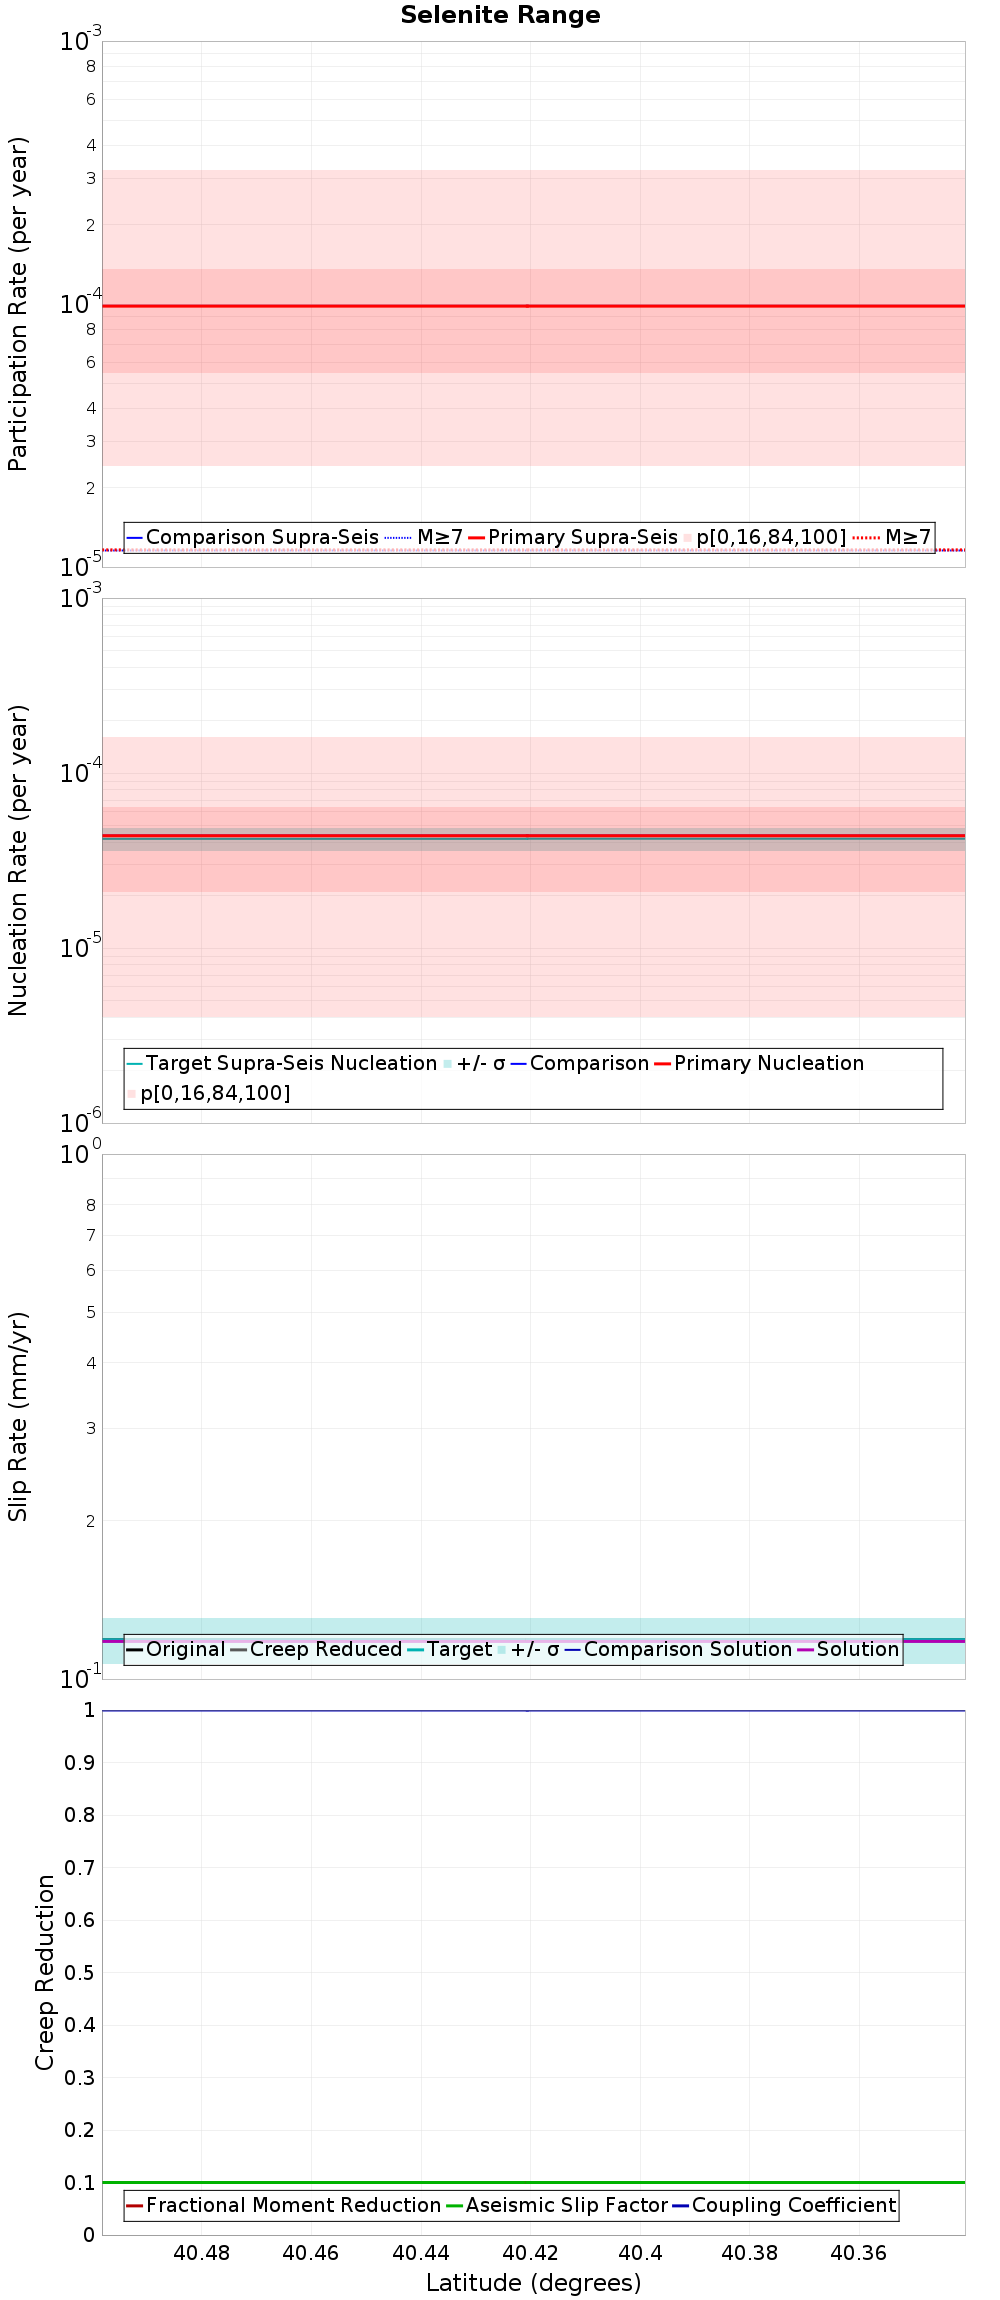1000x2300 pixels.
Task: Click the Aseismic Slip Factor legend label
Action: point(557,2205)
